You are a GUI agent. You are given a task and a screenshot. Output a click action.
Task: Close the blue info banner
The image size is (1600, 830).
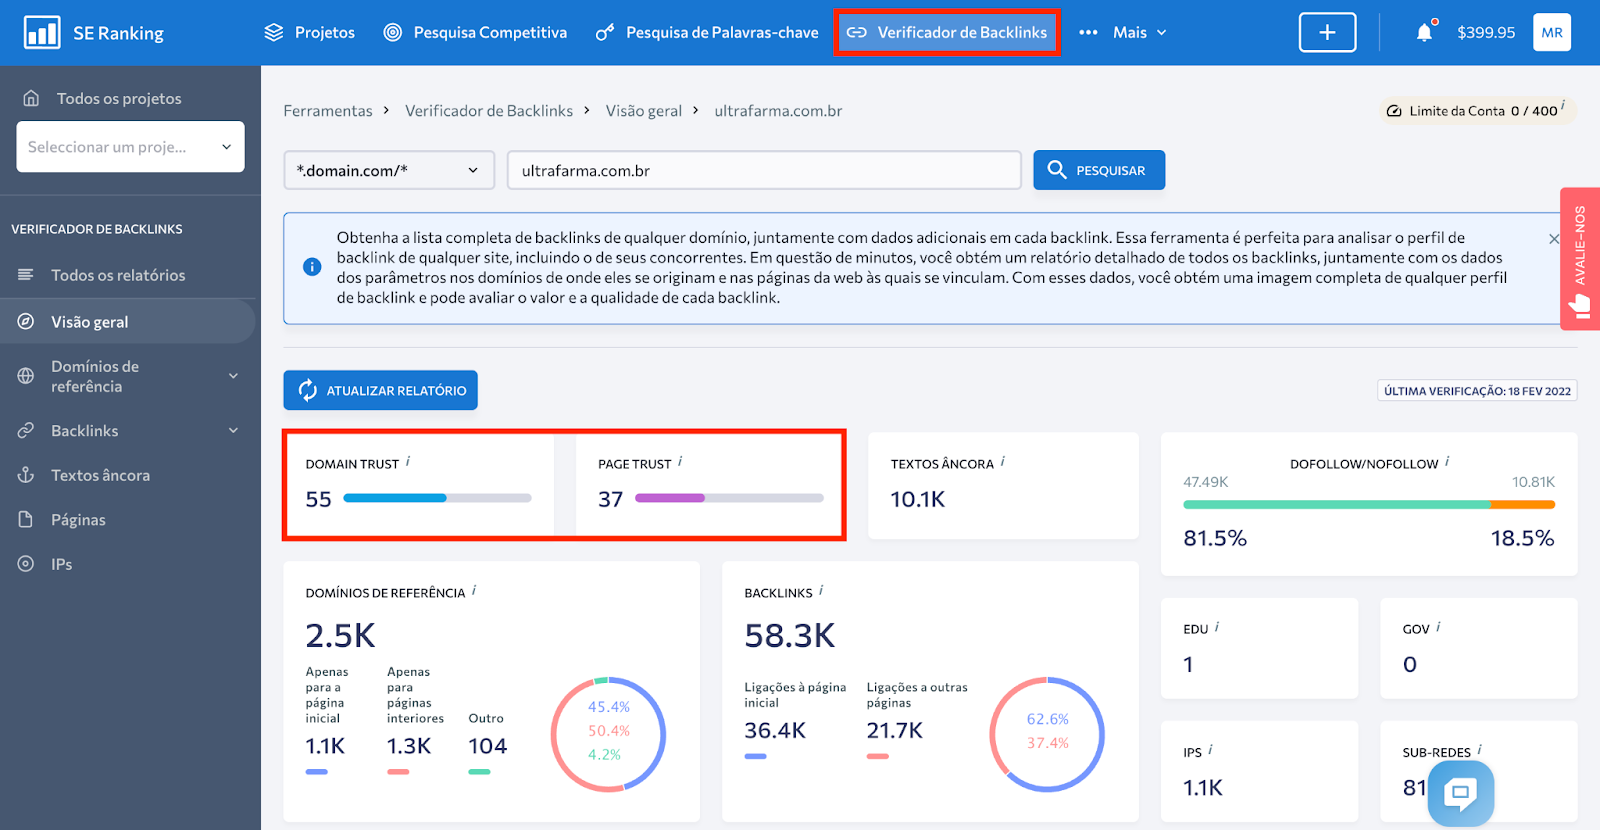(1554, 239)
